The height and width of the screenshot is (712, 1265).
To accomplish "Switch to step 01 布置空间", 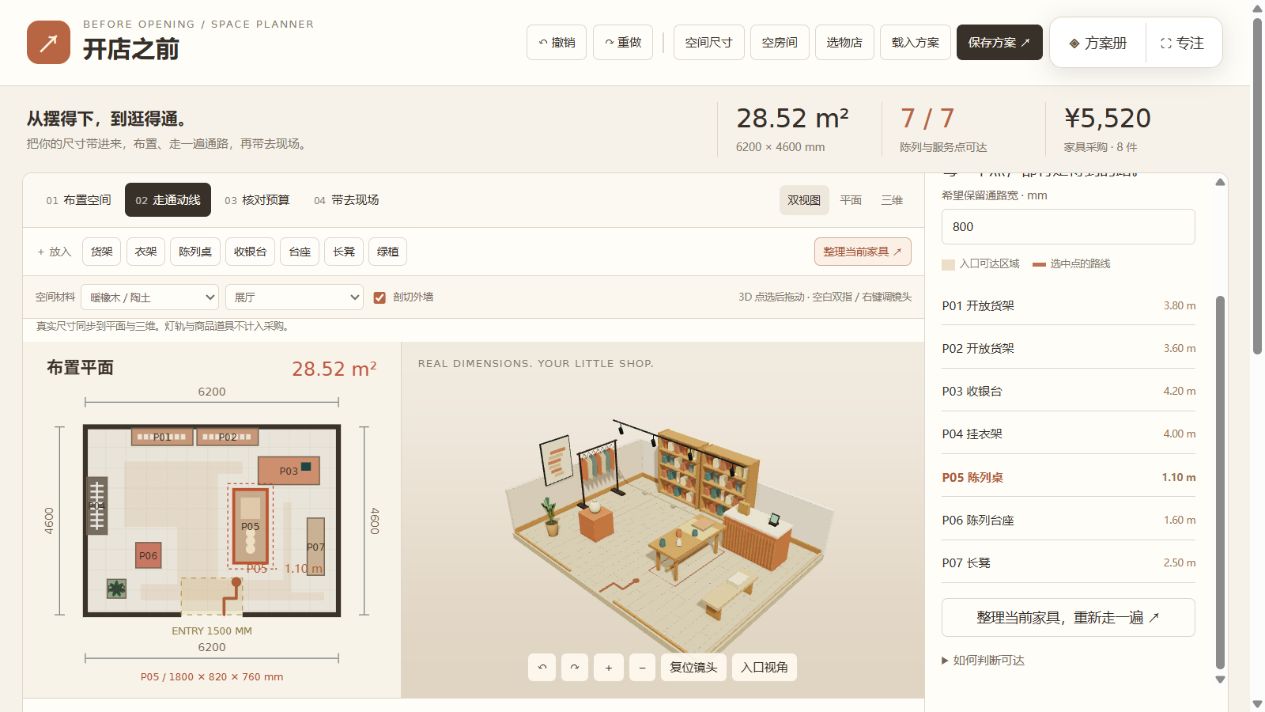I will click(78, 200).
